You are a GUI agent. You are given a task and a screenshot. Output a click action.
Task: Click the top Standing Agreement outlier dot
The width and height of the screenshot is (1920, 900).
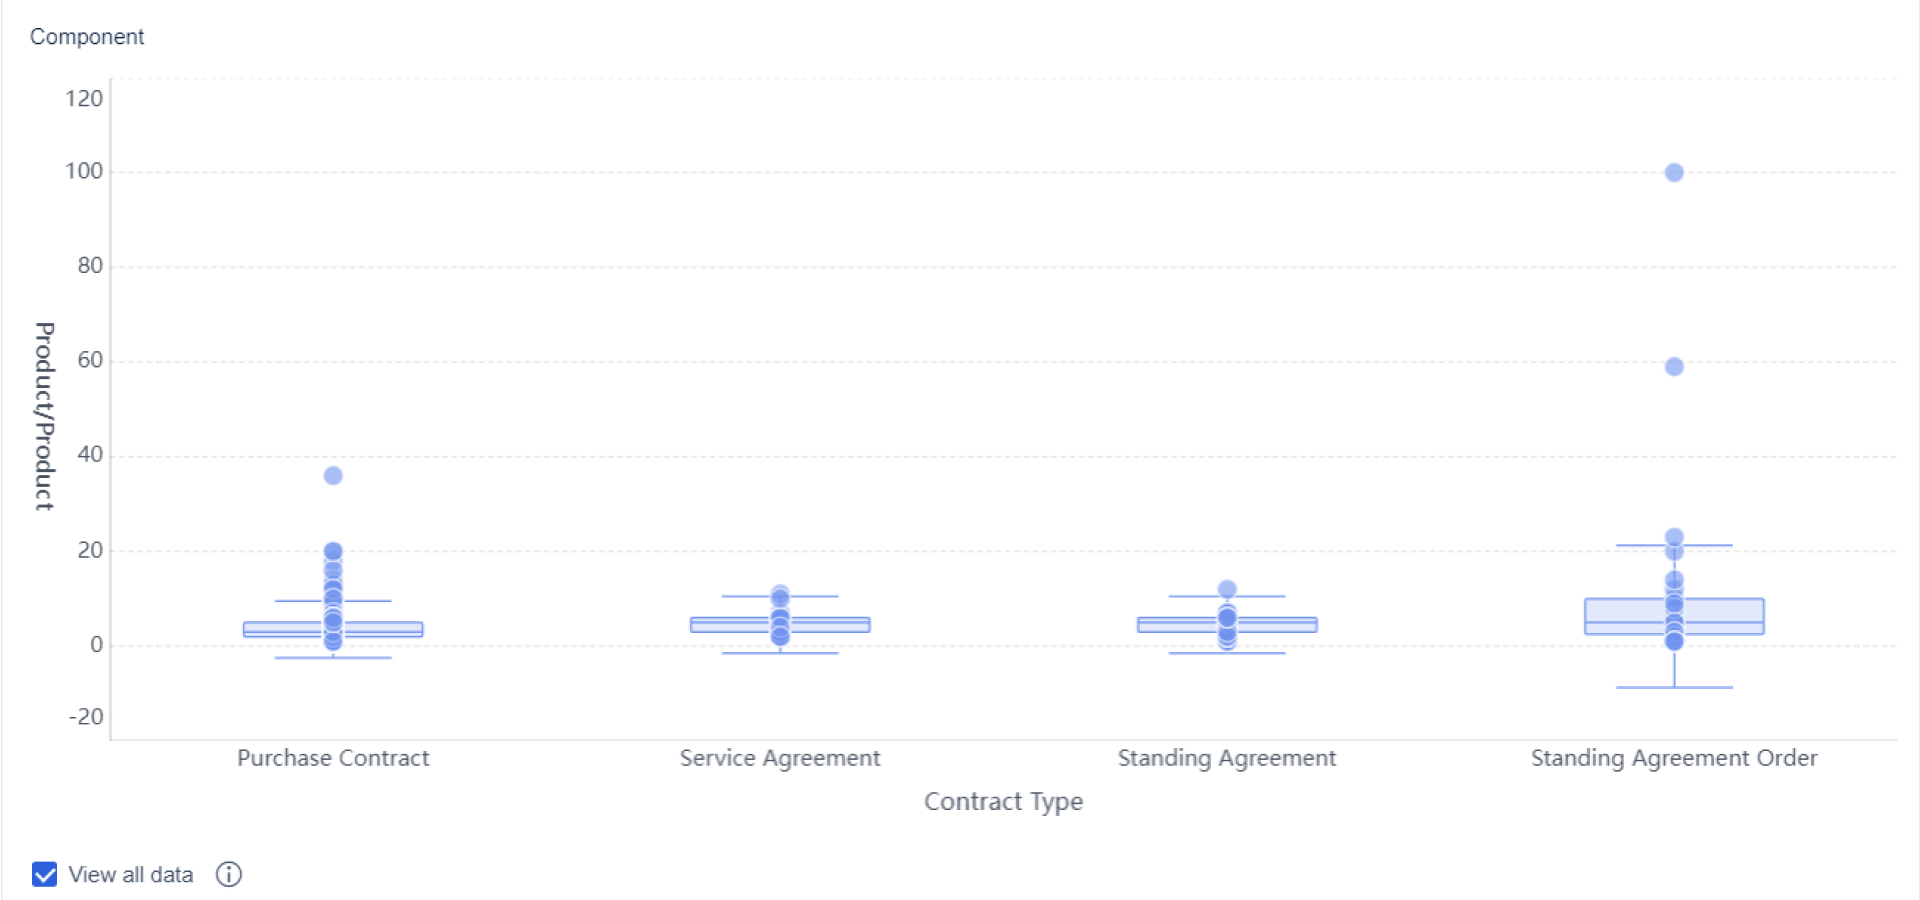[1227, 589]
